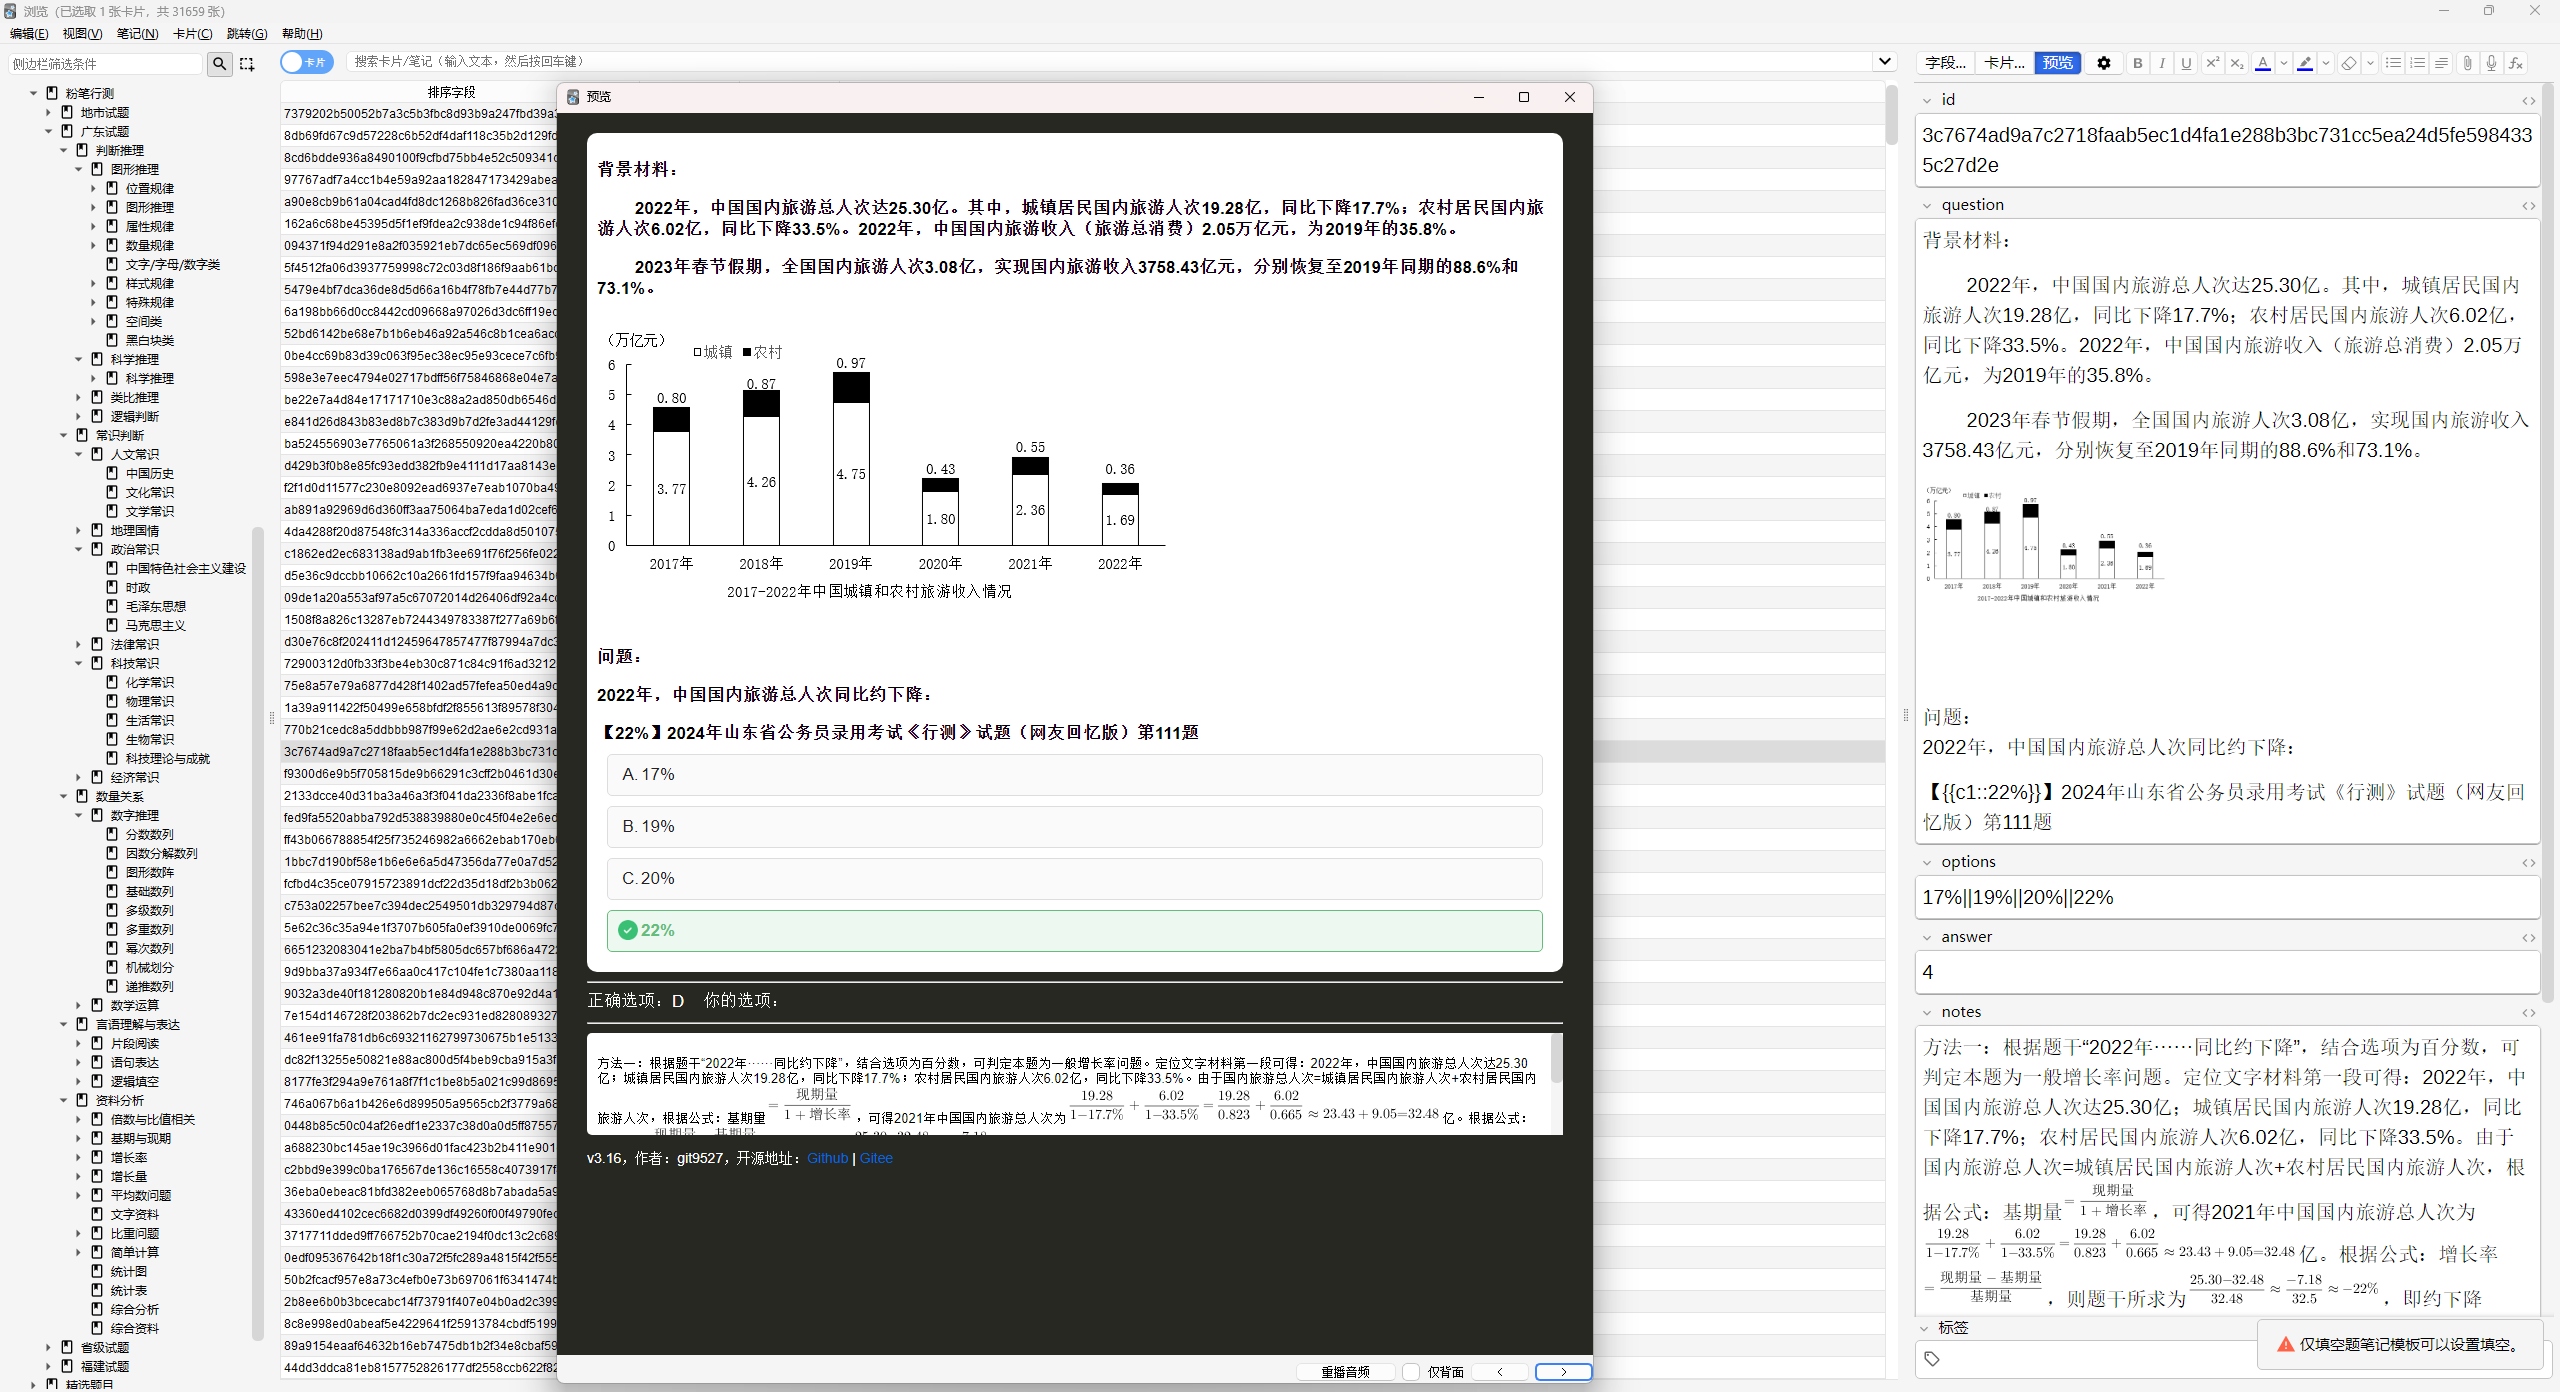Expand the 地市试题 deck
Screen dimensions: 2560x1392
(48, 112)
